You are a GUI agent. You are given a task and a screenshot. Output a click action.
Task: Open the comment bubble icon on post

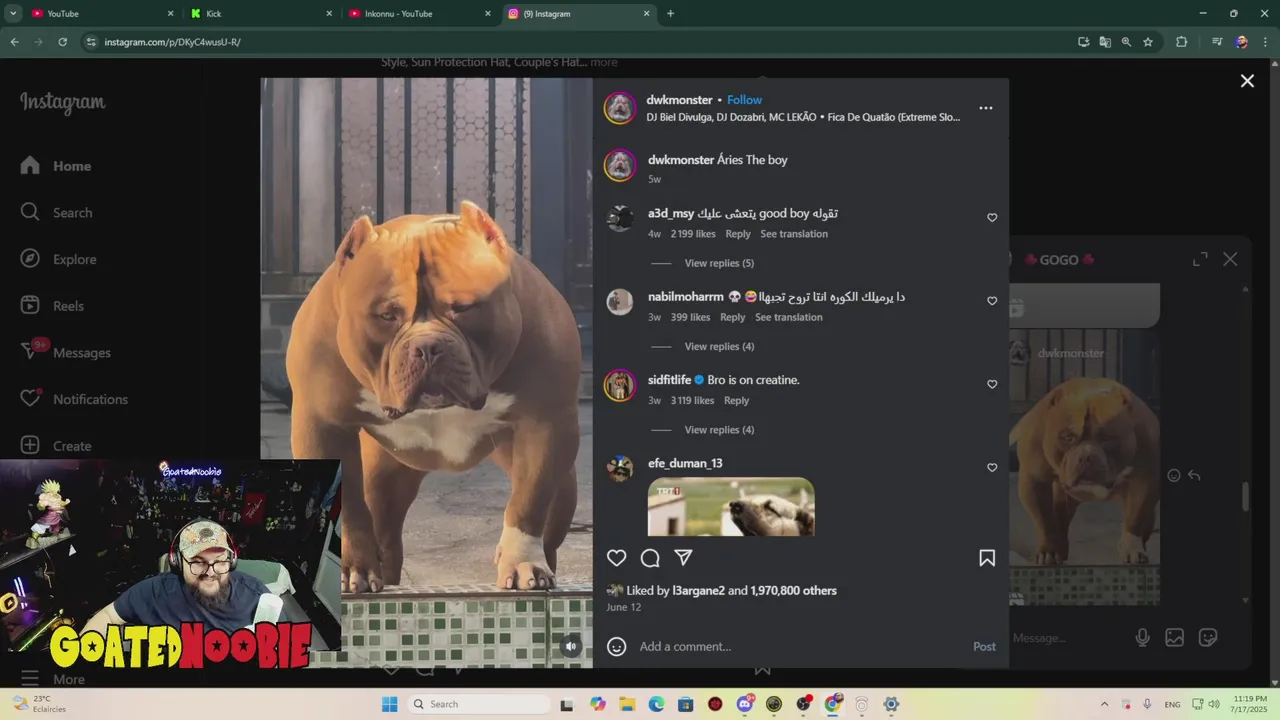[x=650, y=558]
